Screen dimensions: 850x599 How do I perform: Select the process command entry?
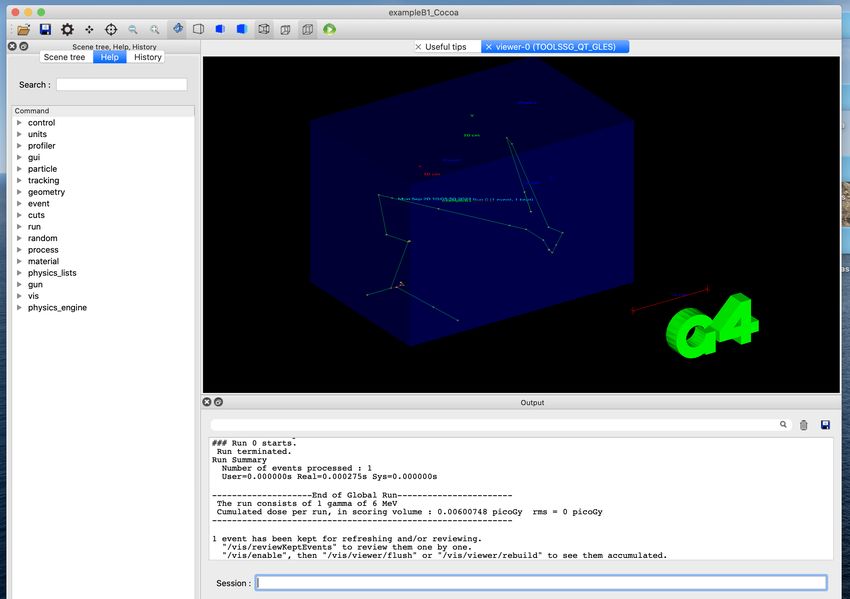click(x=43, y=250)
